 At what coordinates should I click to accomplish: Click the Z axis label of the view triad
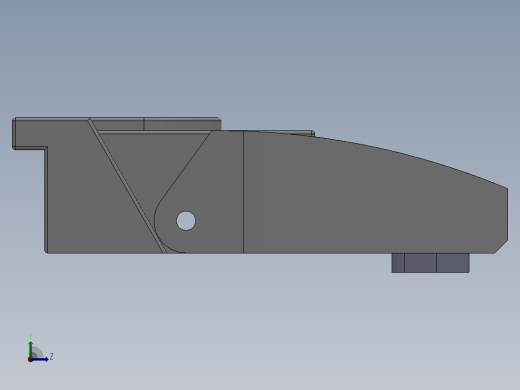pos(51,357)
